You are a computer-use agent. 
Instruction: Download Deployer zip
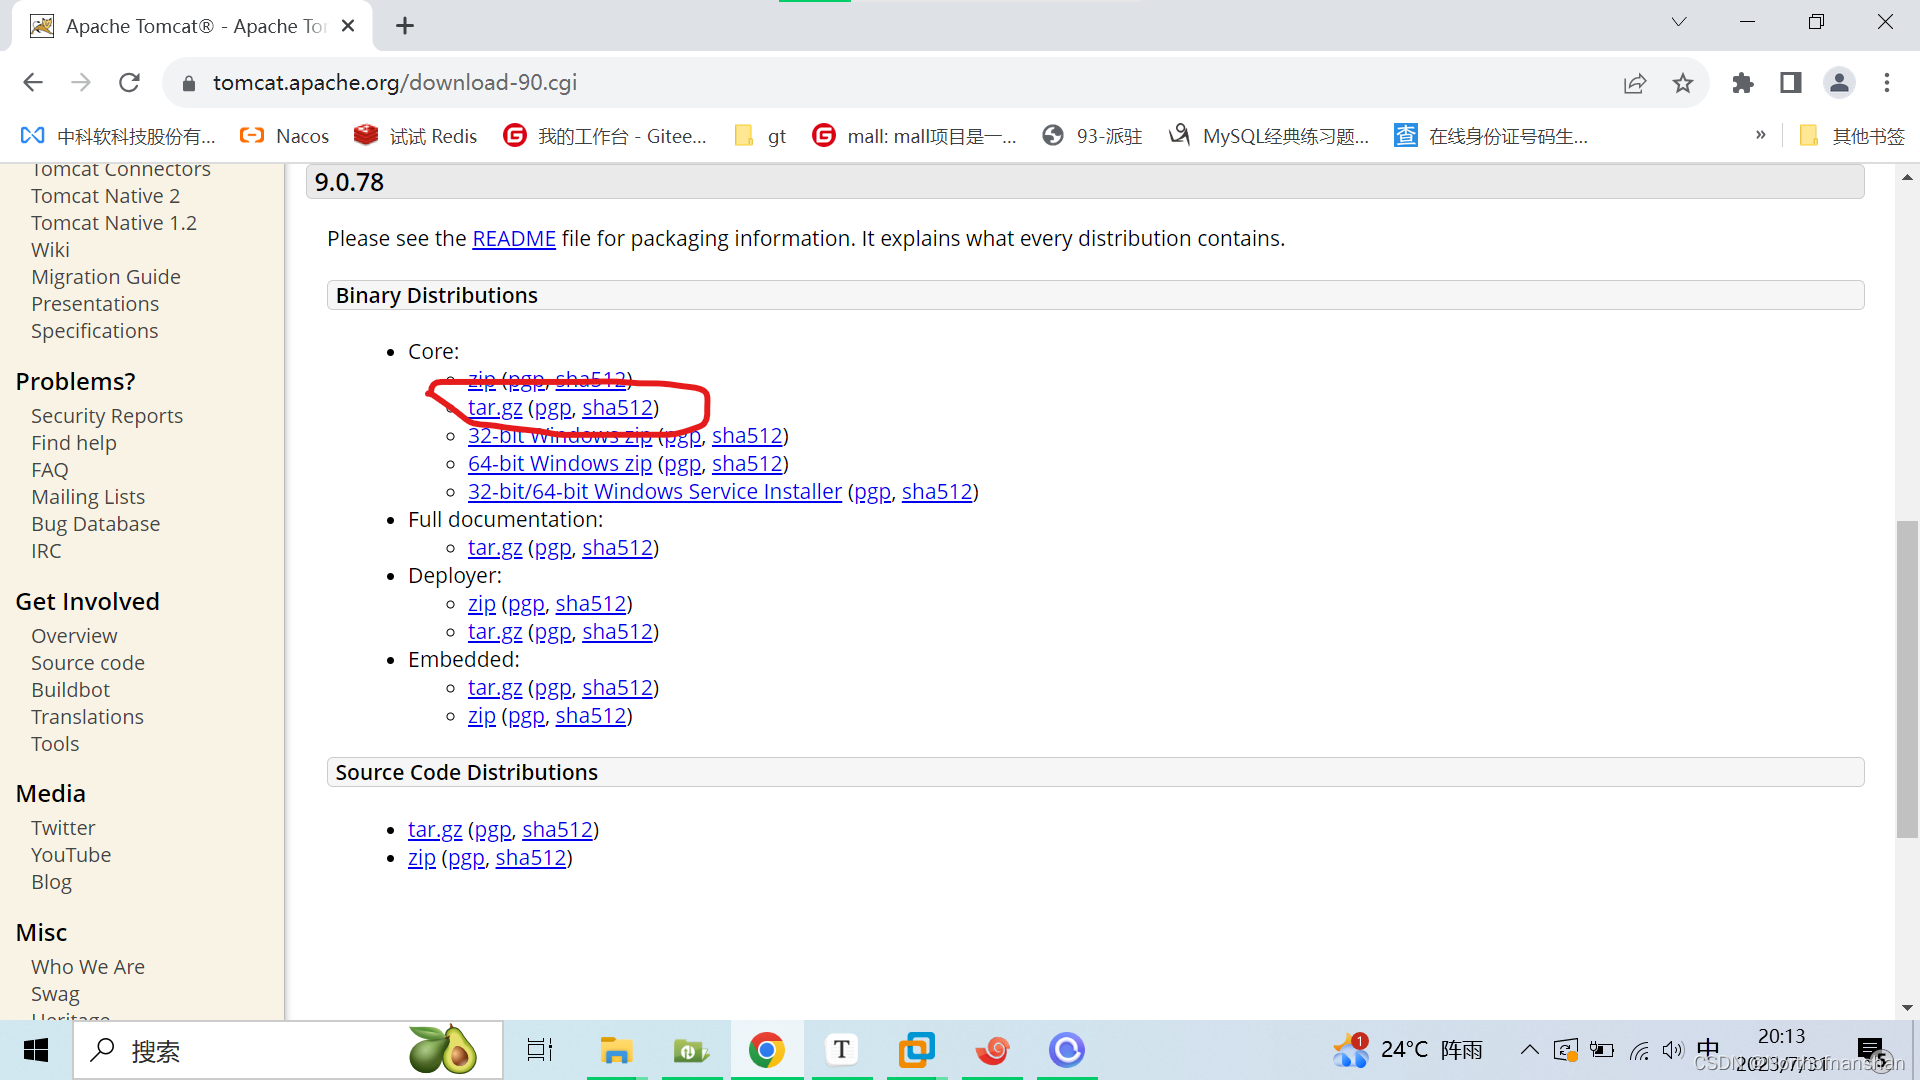[x=482, y=604]
